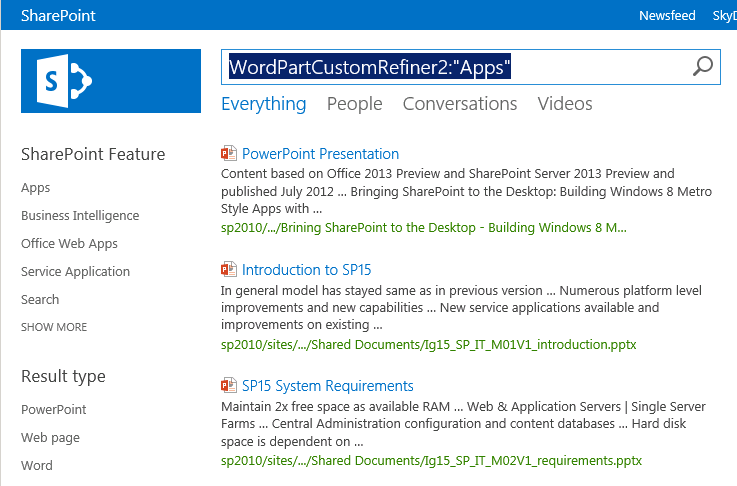Image resolution: width=737 pixels, height=486 pixels.
Task: Click the SharePoint site logo
Action: pyautogui.click(x=111, y=81)
